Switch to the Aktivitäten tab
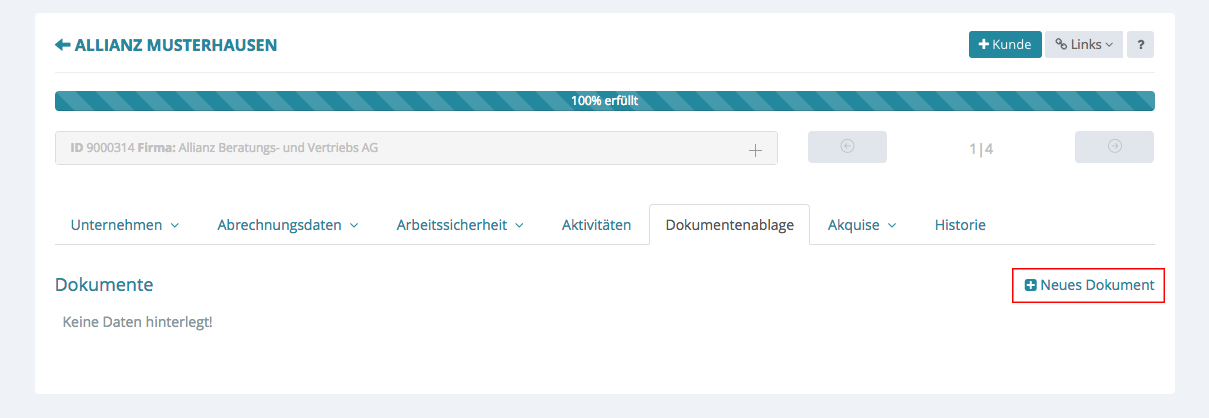This screenshot has width=1209, height=418. [x=596, y=225]
